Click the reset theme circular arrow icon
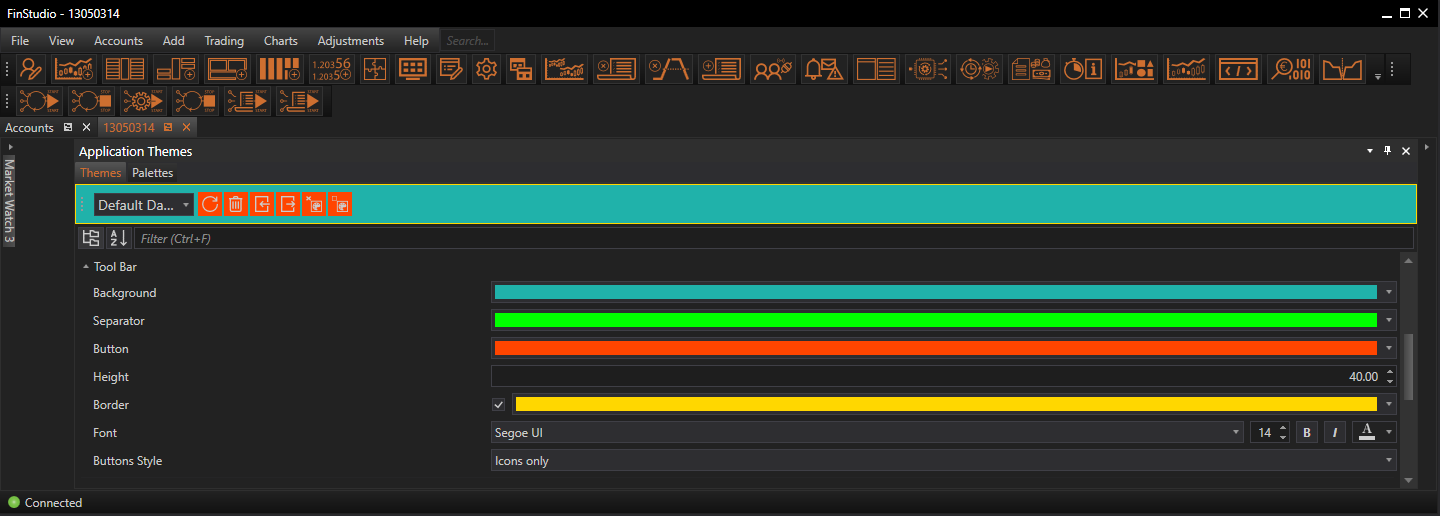This screenshot has width=1440, height=516. (209, 204)
